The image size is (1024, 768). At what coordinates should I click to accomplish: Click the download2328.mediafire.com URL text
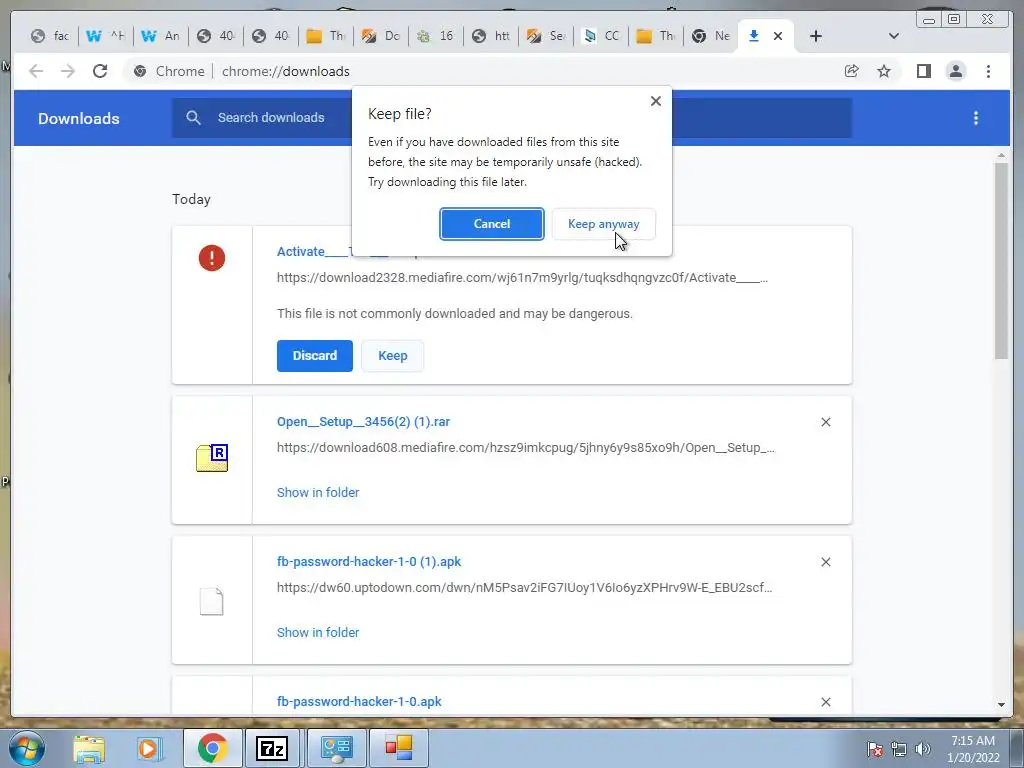(522, 278)
